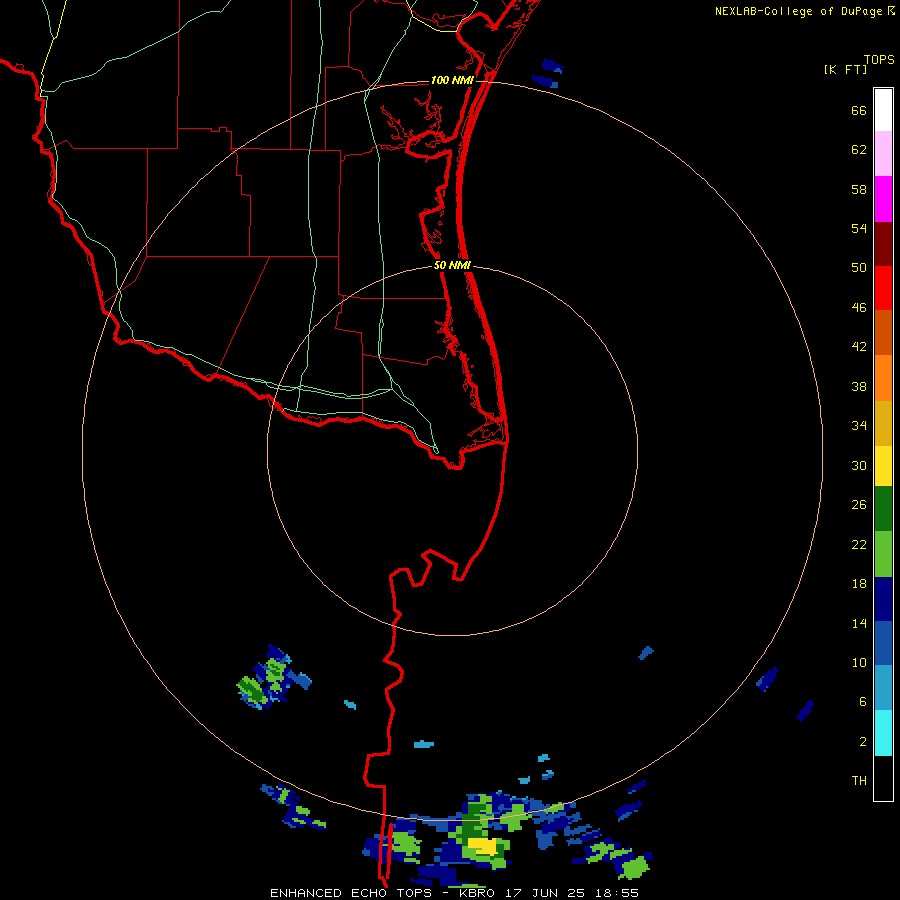
Task: Click legend value '18'
Action: click(859, 584)
